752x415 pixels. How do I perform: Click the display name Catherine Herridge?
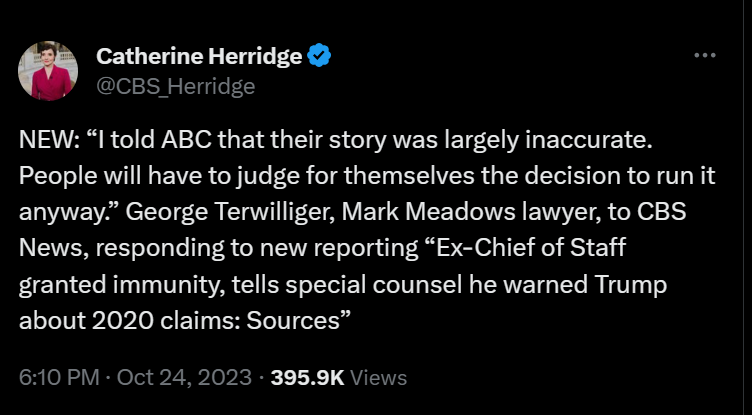[x=198, y=57]
